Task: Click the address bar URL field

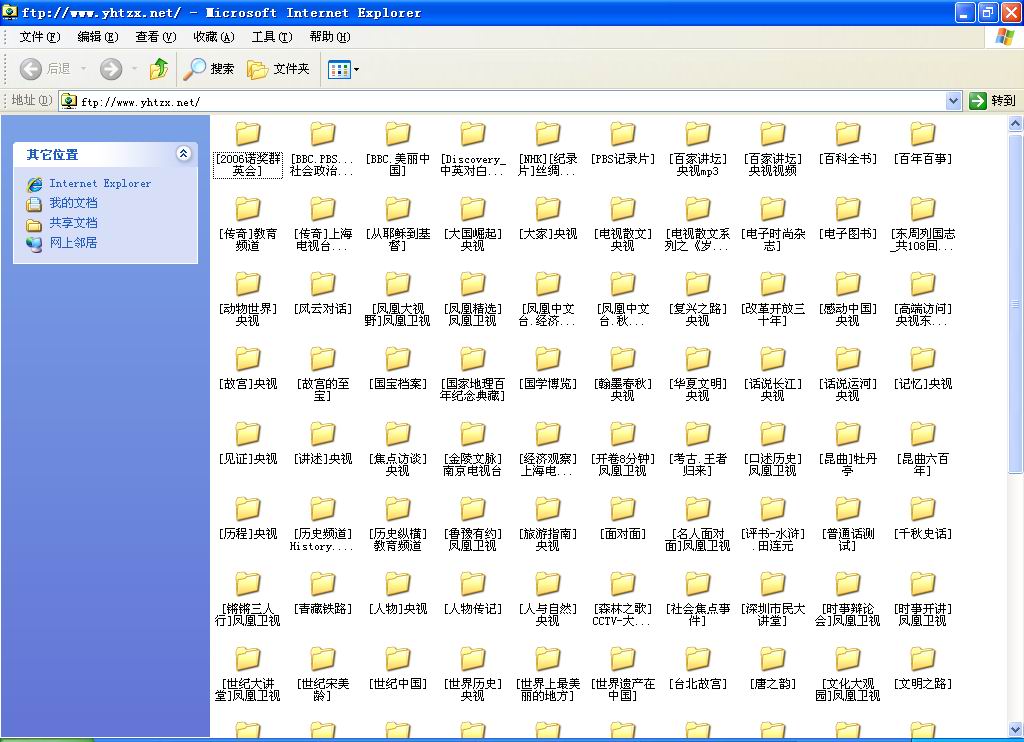Action: tap(500, 101)
